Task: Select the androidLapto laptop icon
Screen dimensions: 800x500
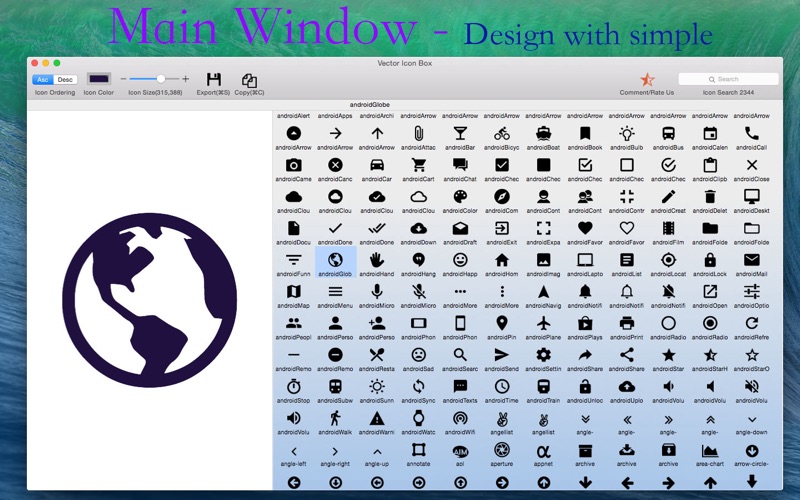Action: (x=585, y=260)
